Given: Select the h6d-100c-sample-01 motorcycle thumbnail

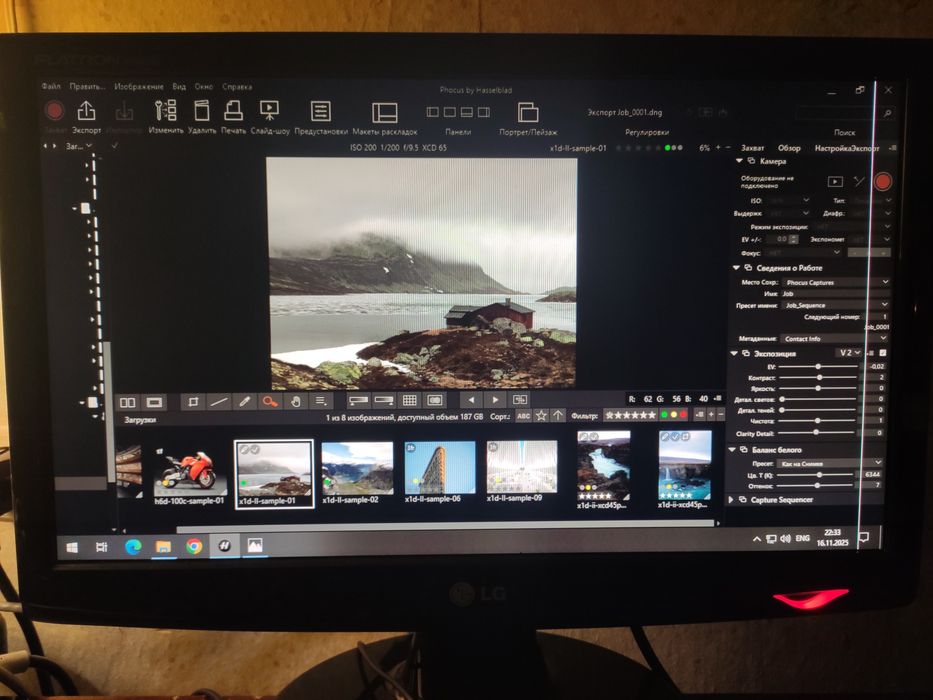Looking at the screenshot, I should coord(190,475).
